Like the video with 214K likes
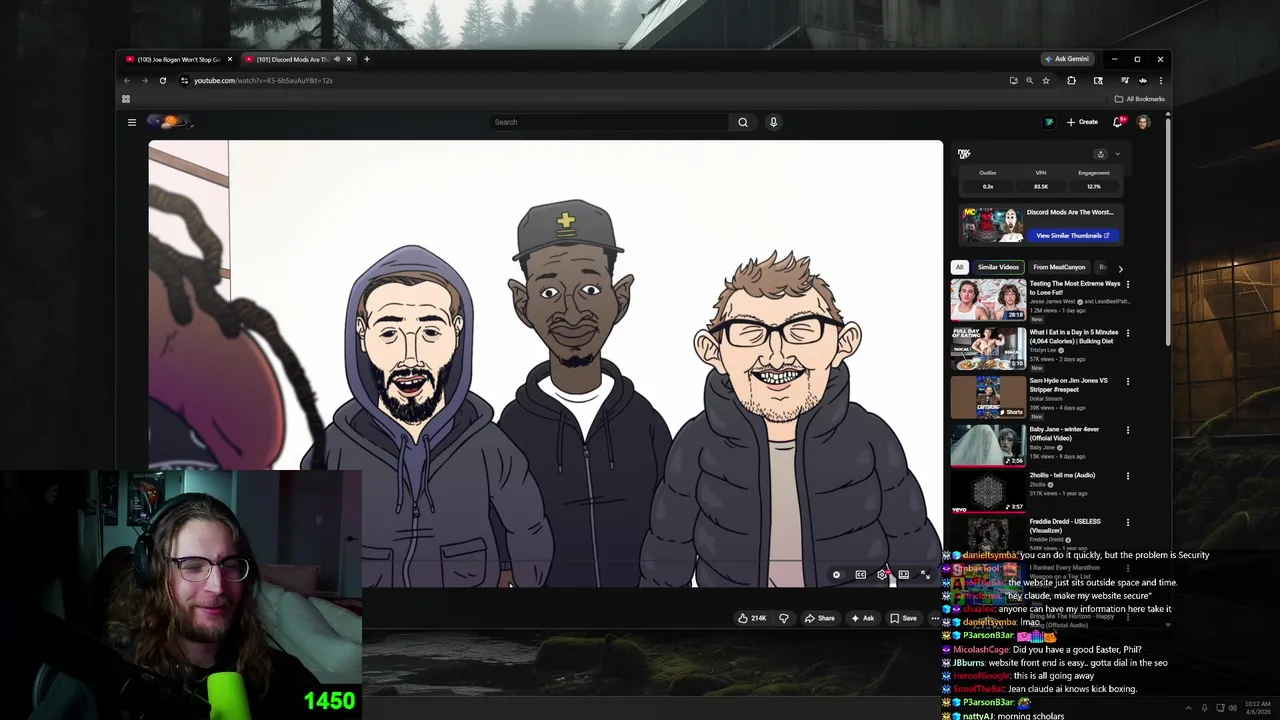Image resolution: width=1280 pixels, height=720 pixels. pyautogui.click(x=752, y=618)
